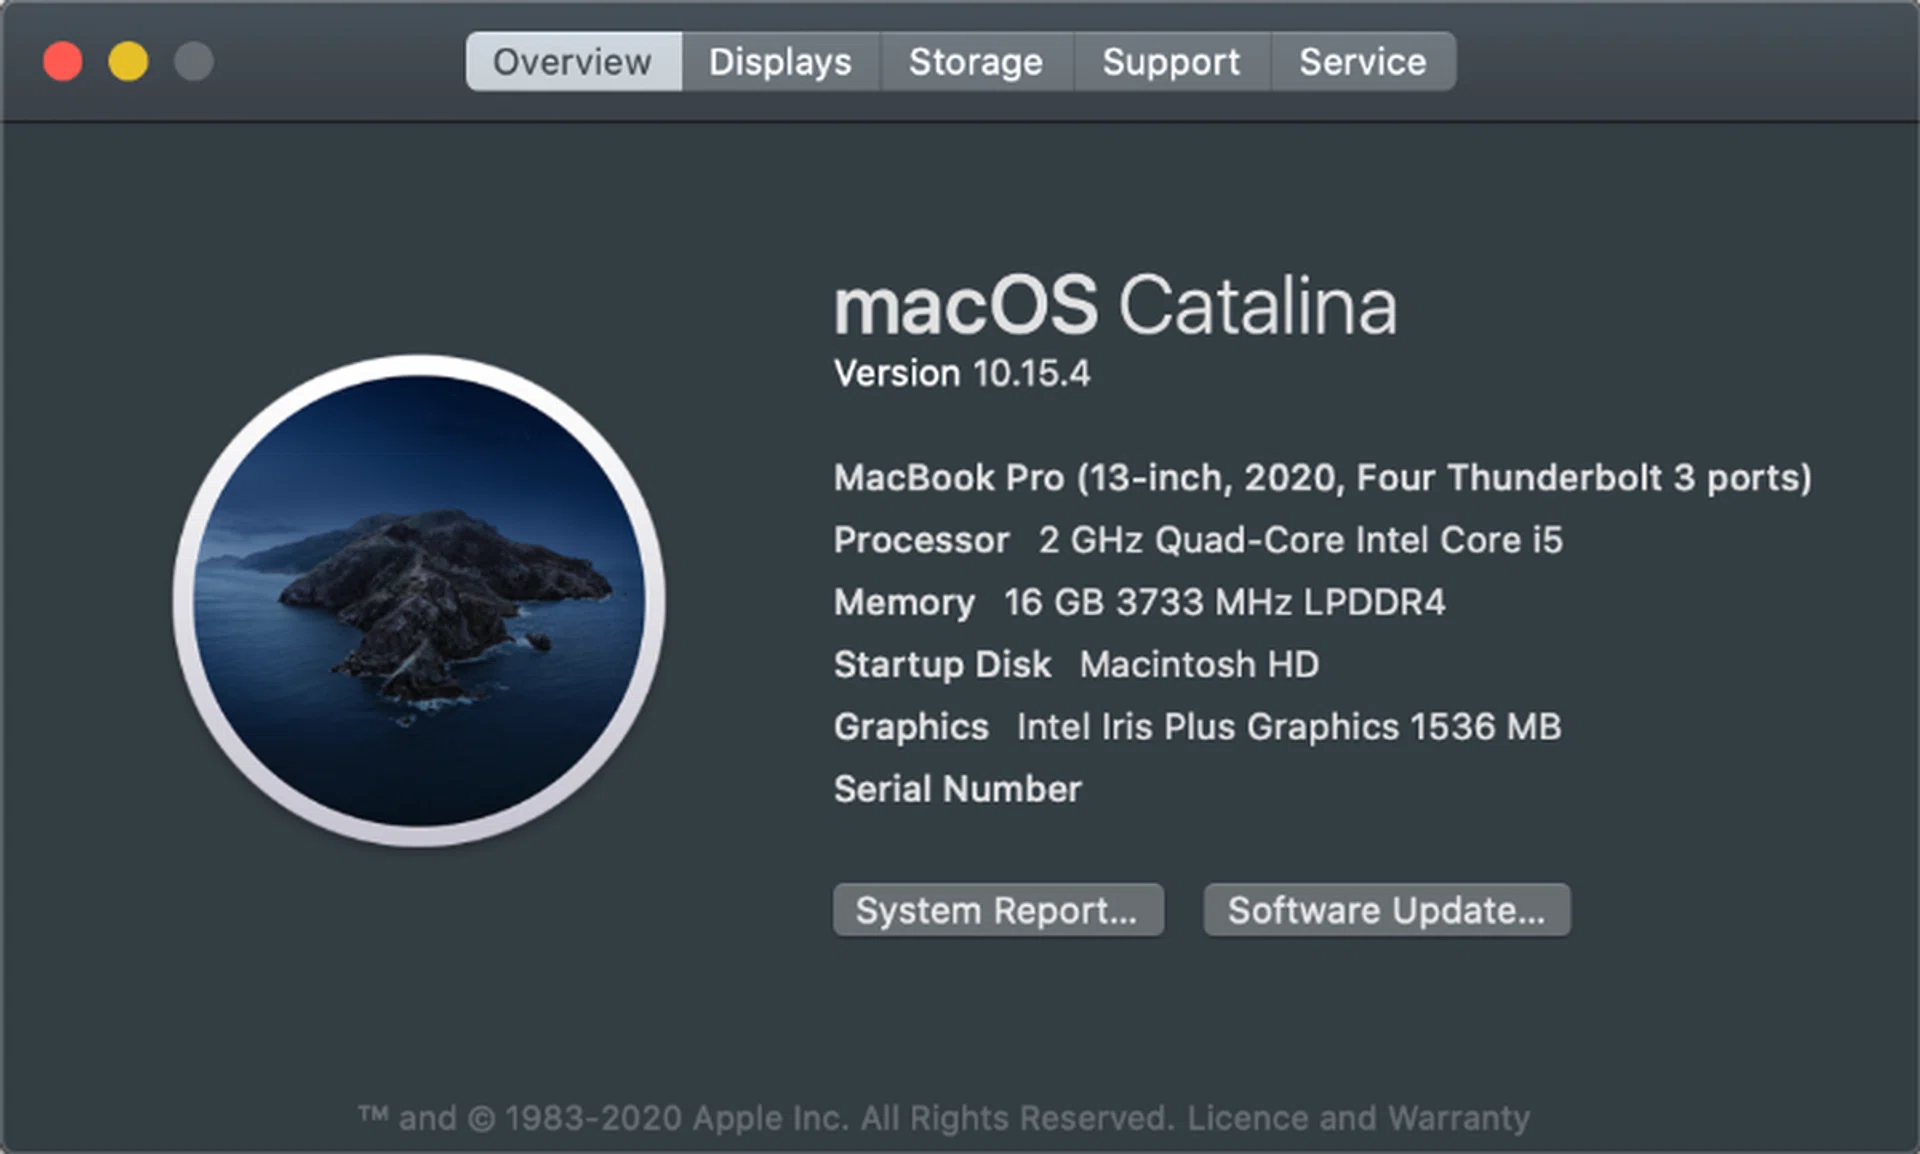Click the Startup Disk Macintosh HD entry

pos(1076,664)
